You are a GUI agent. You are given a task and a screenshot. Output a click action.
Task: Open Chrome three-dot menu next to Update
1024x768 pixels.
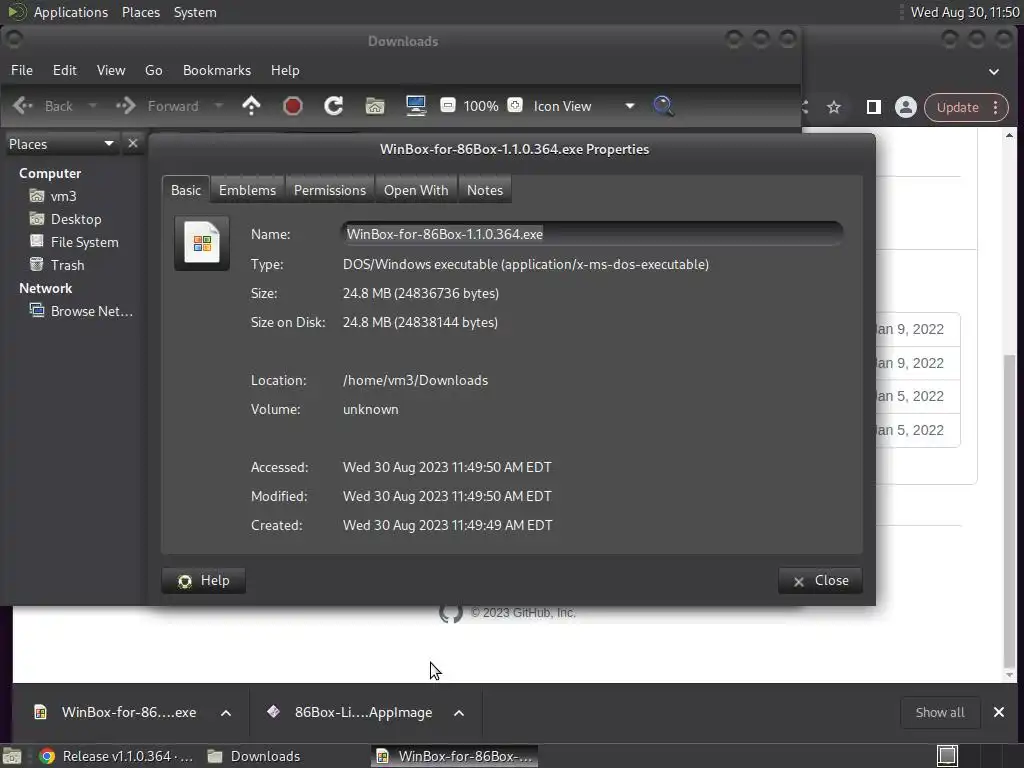point(996,107)
